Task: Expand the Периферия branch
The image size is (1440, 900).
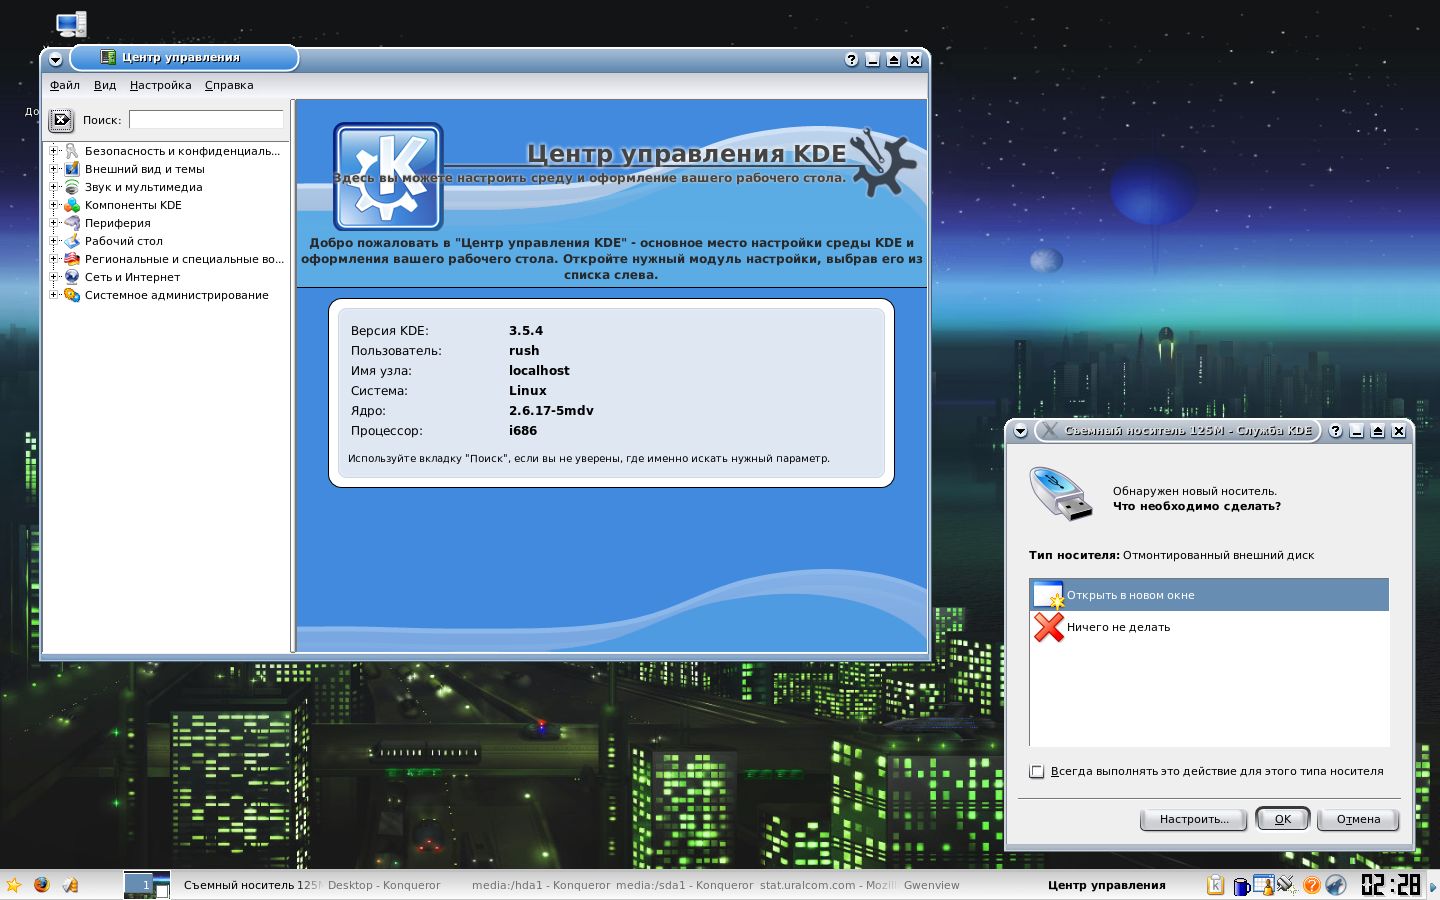Action: pyautogui.click(x=54, y=223)
